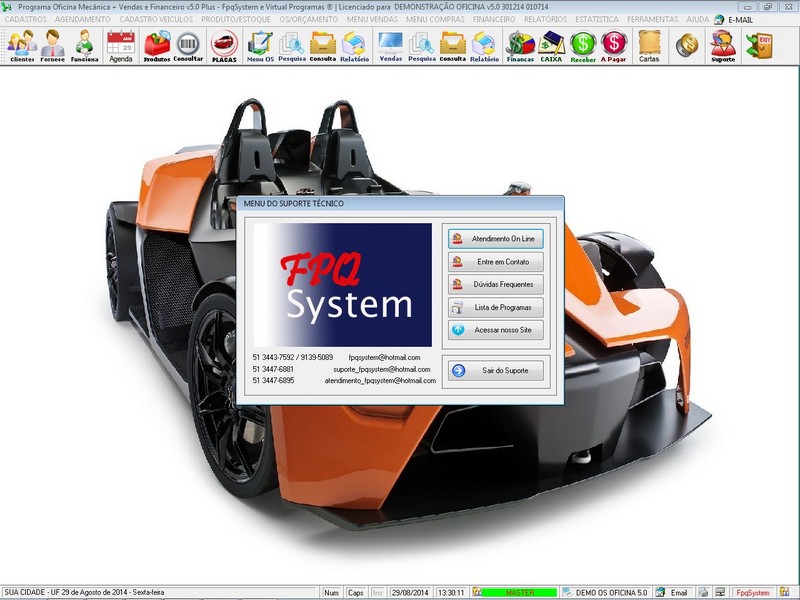
Task: Click Pesquisa icon right of Vendas
Action: click(x=421, y=46)
